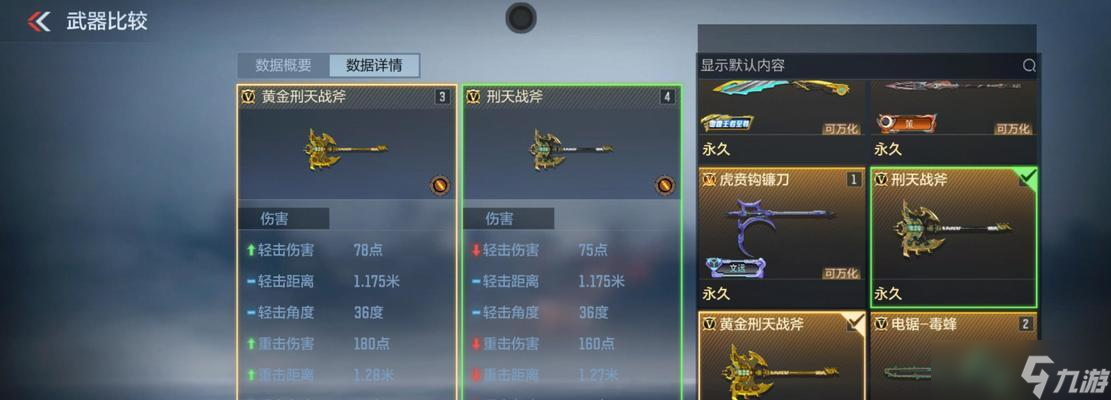Image resolution: width=1111 pixels, height=400 pixels.
Task: Select 虎贲钩镰刀 for comparison
Action: click(782, 237)
